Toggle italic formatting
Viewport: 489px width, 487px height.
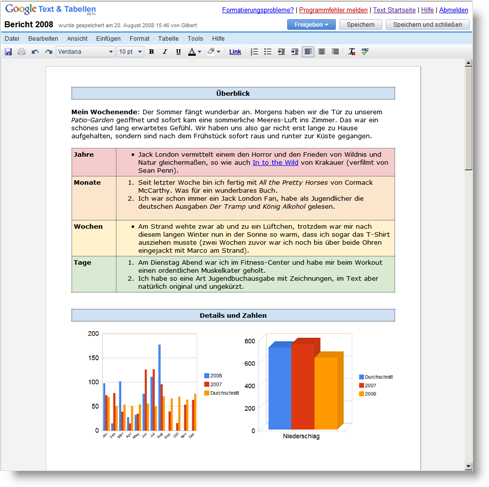[x=165, y=52]
